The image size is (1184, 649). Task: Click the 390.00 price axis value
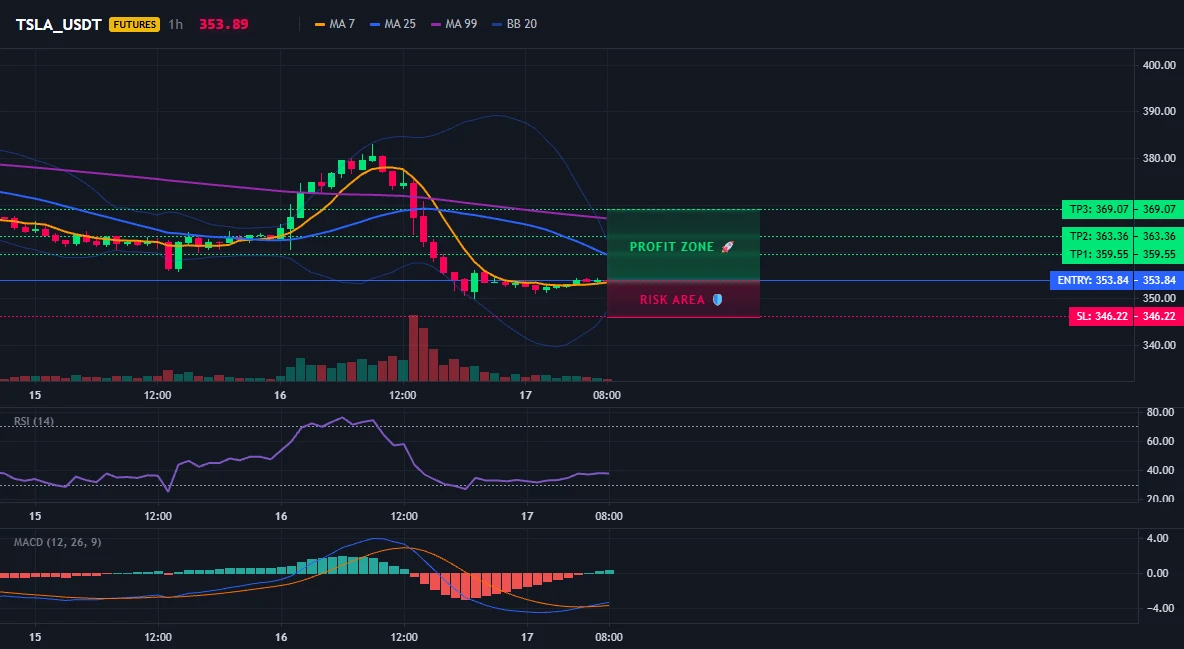tap(1159, 111)
